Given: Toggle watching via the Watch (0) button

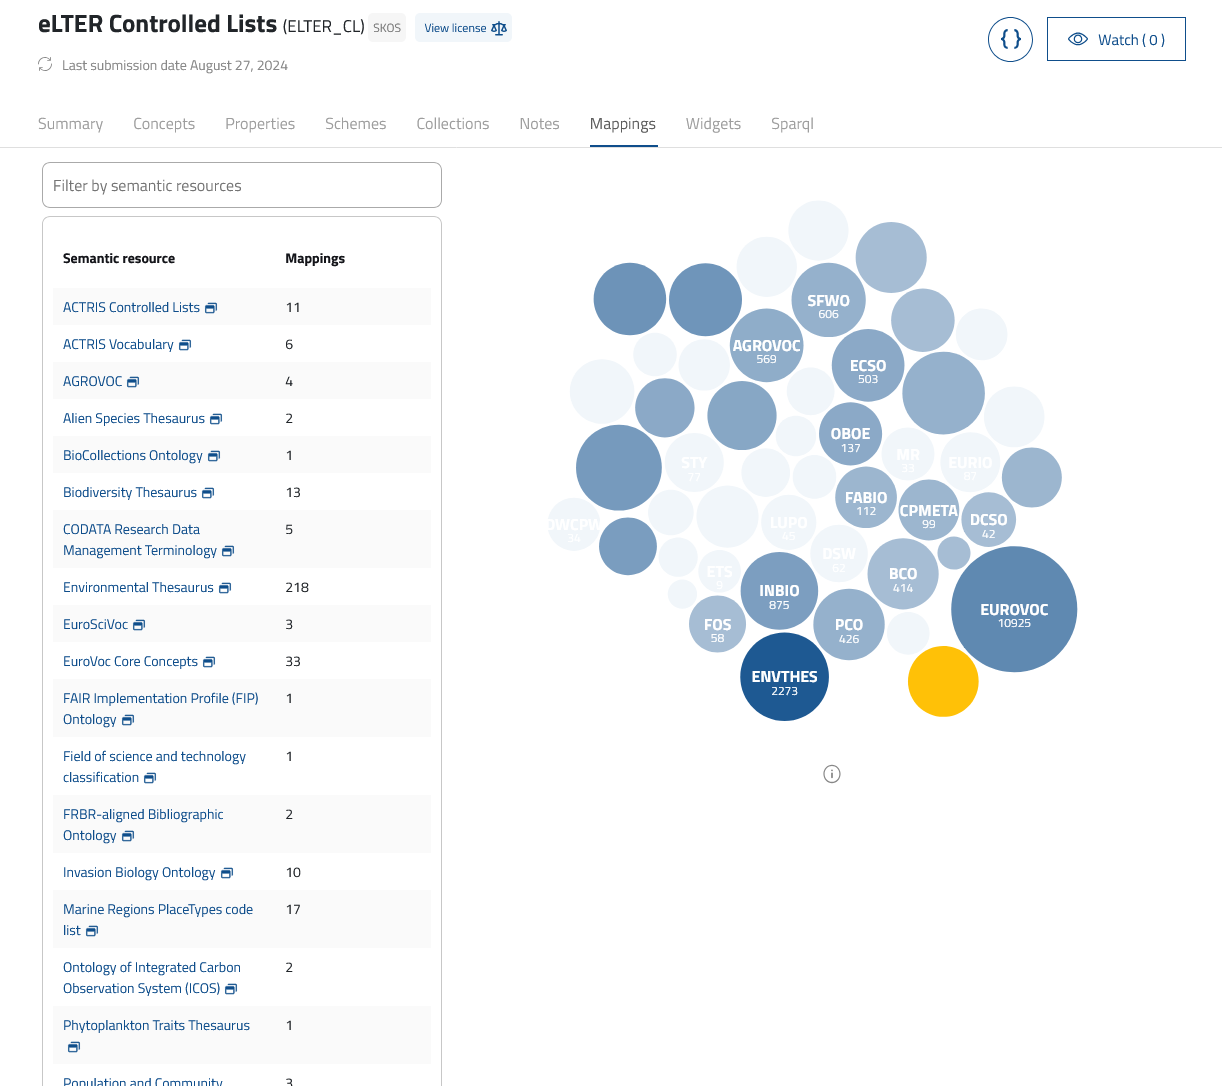Looking at the screenshot, I should pos(1116,39).
